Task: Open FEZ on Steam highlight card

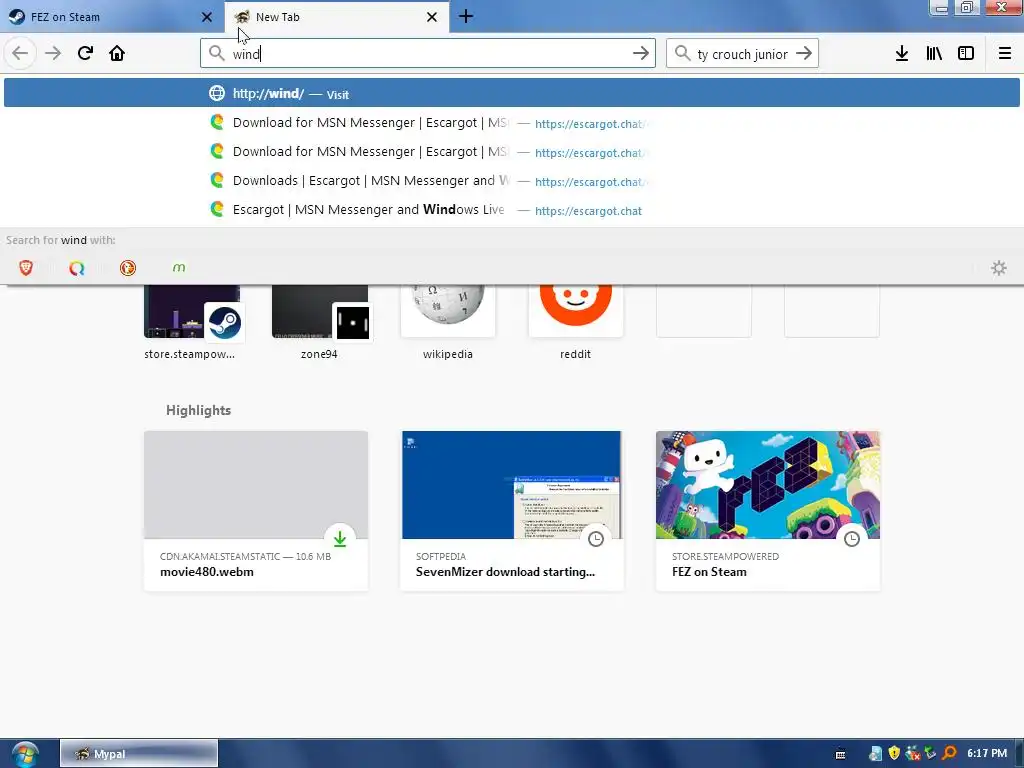Action: point(767,511)
